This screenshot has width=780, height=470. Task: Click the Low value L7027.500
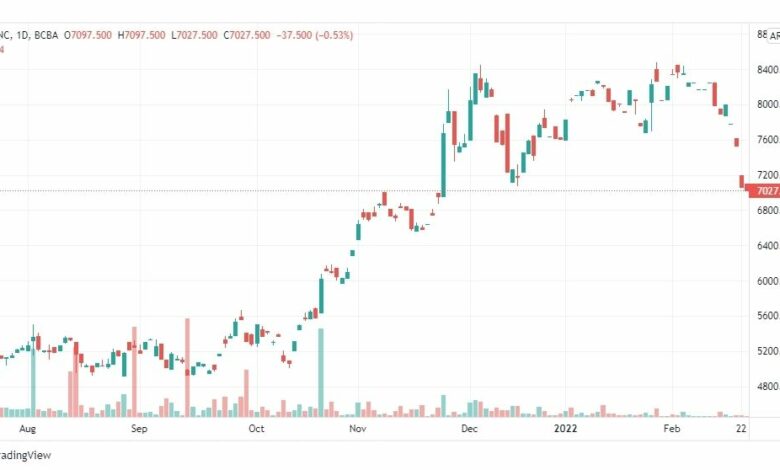194,35
